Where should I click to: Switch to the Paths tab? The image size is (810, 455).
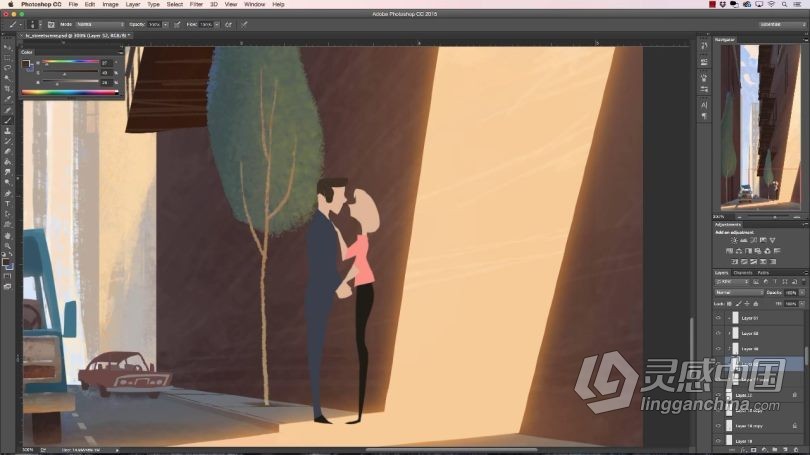pyautogui.click(x=764, y=273)
